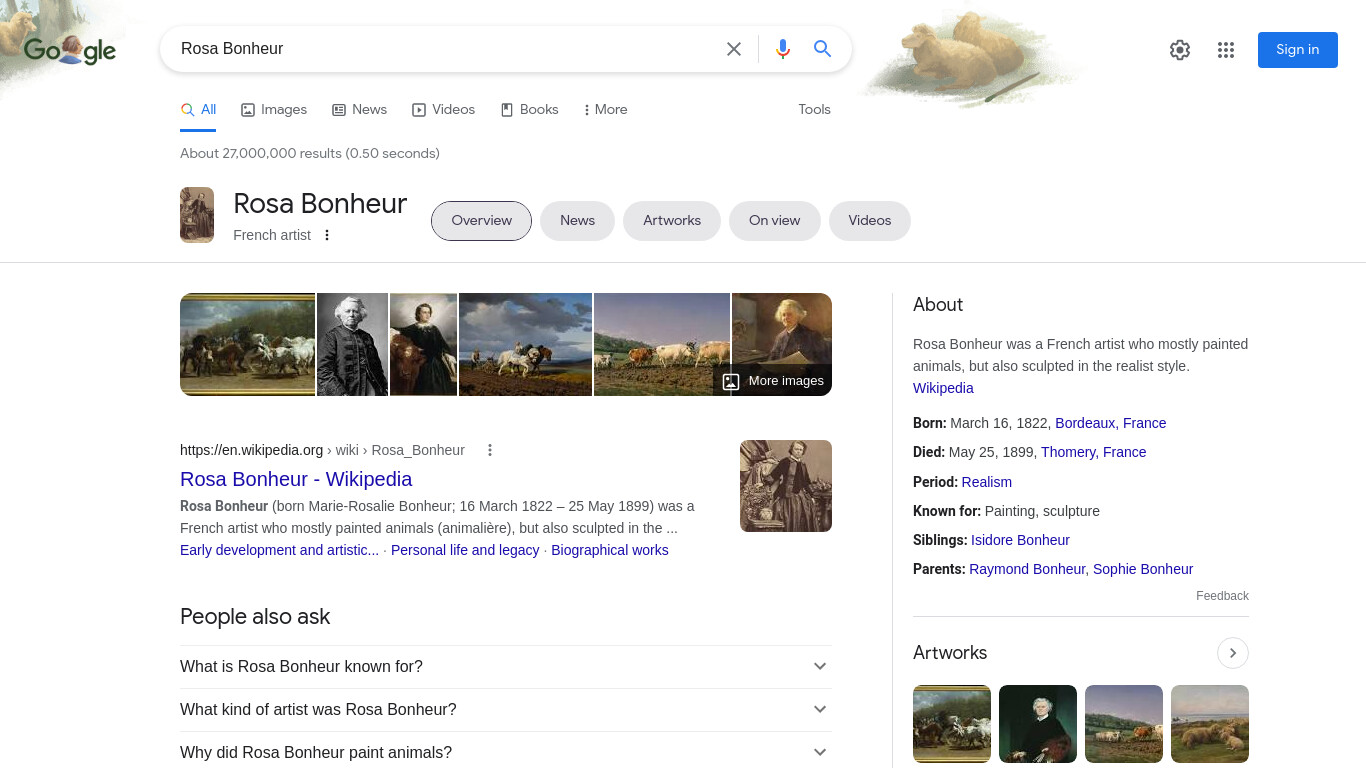Expand 'What kind of artist was Rosa Bonheur?'

[x=506, y=709]
